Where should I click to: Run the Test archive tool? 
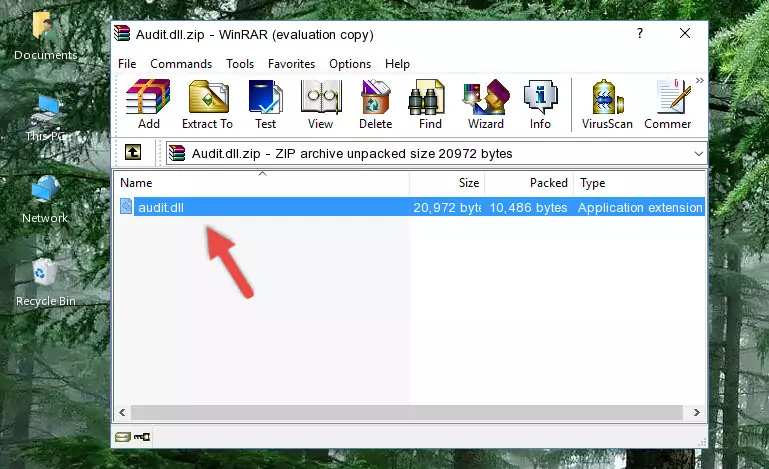[x=265, y=104]
